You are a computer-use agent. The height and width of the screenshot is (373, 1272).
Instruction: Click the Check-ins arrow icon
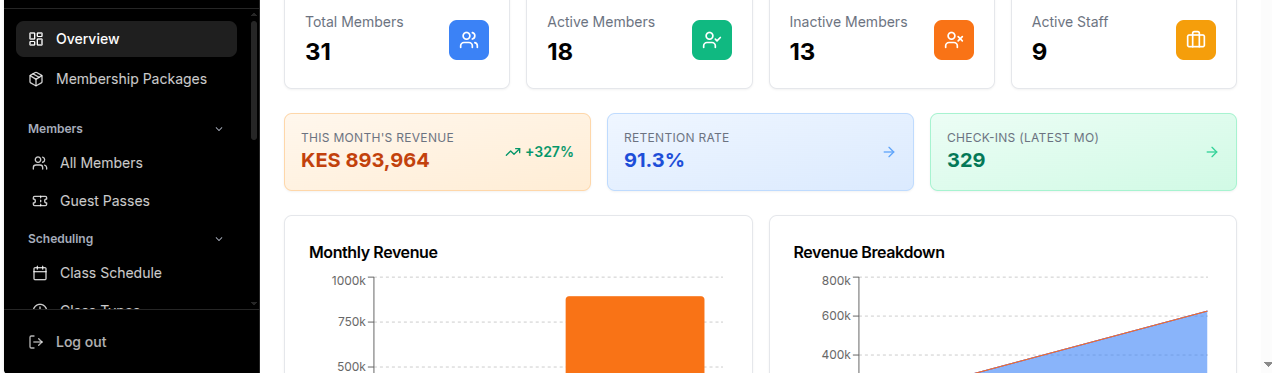pyautogui.click(x=1212, y=152)
